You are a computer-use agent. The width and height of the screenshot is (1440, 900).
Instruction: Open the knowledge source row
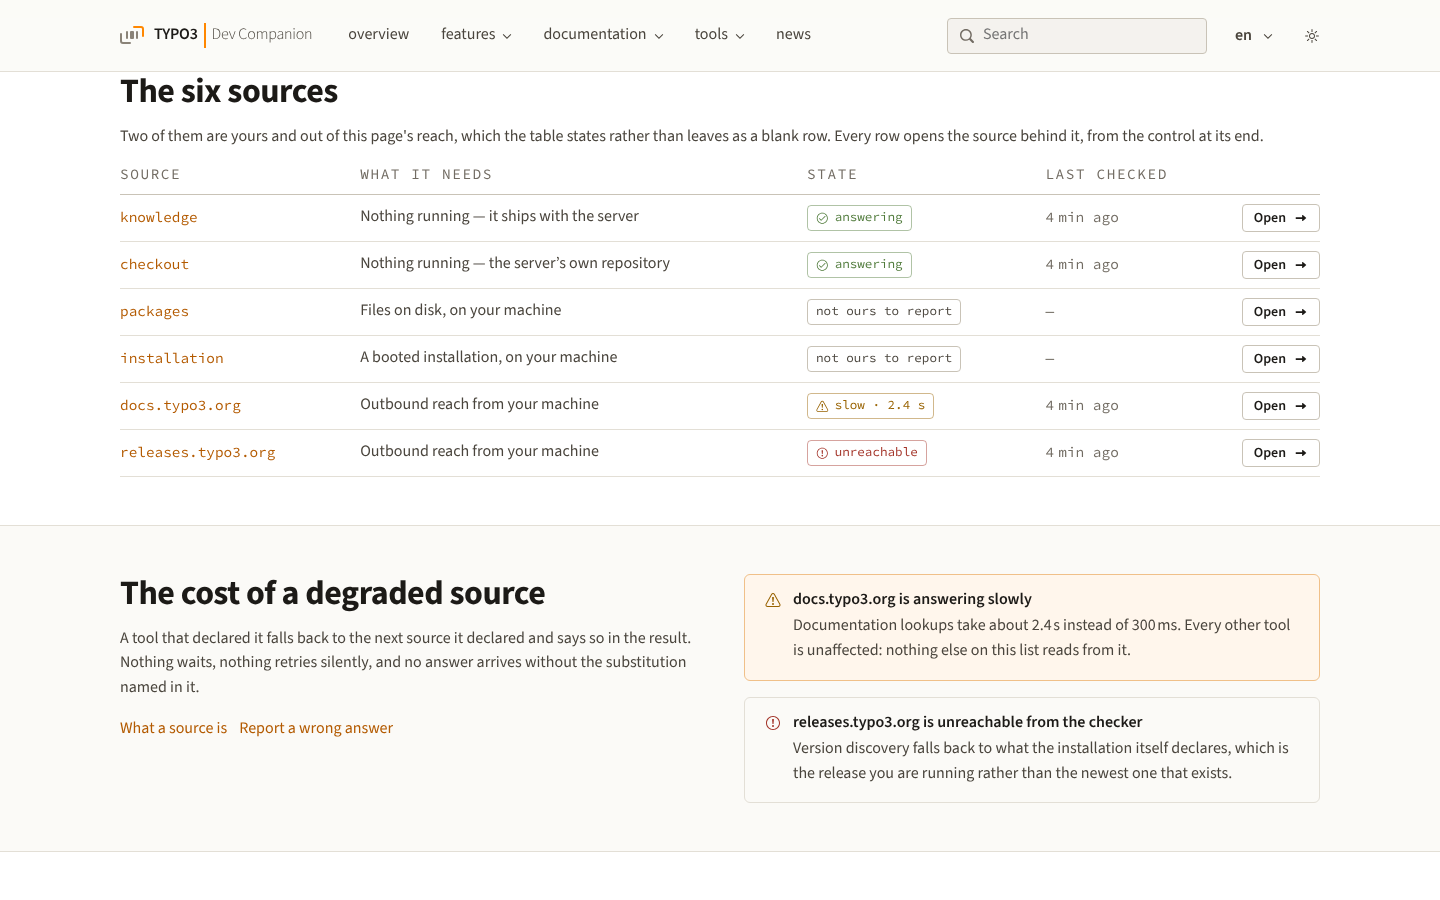coord(1280,218)
